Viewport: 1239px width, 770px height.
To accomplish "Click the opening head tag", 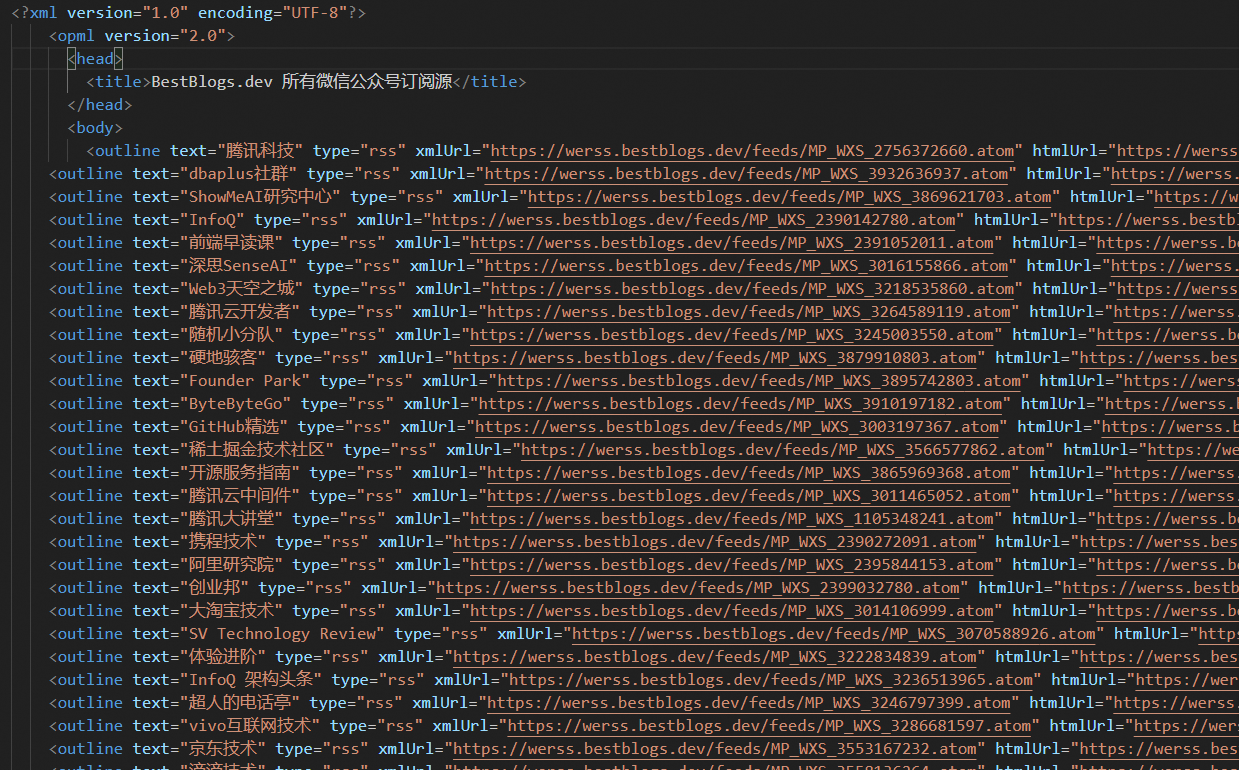I will pos(96,59).
